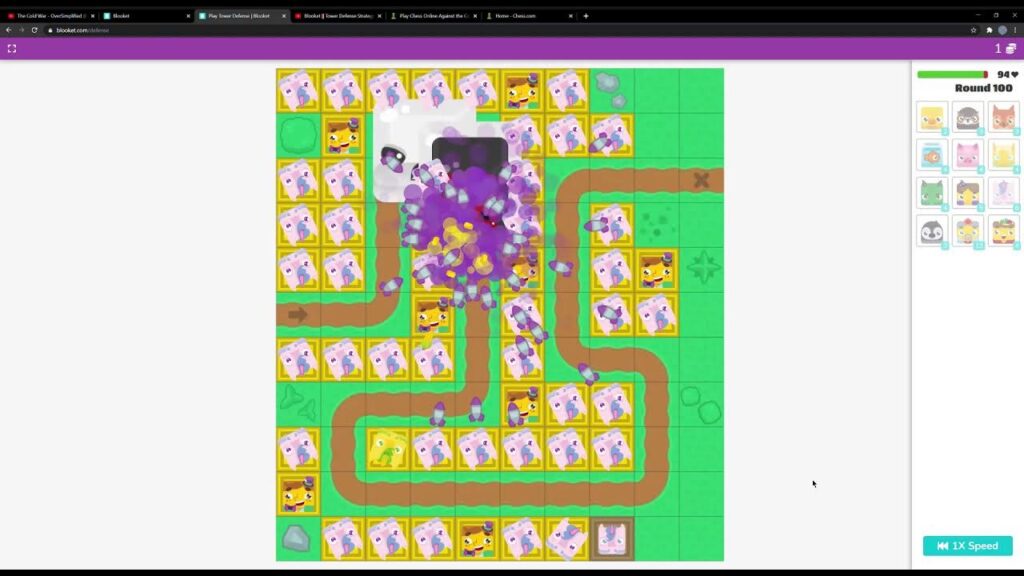Open the Chrome three-dot menu

[1016, 30]
